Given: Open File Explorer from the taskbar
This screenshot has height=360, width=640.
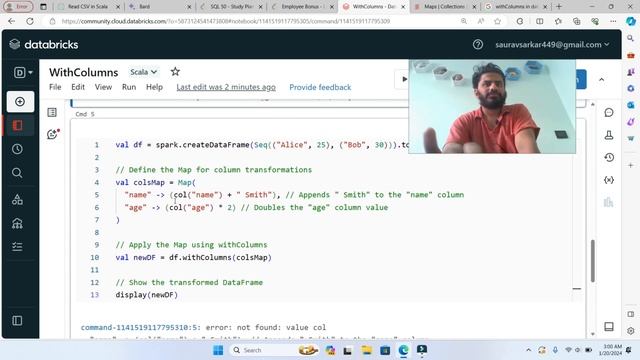Looking at the screenshot, I should click(366, 350).
